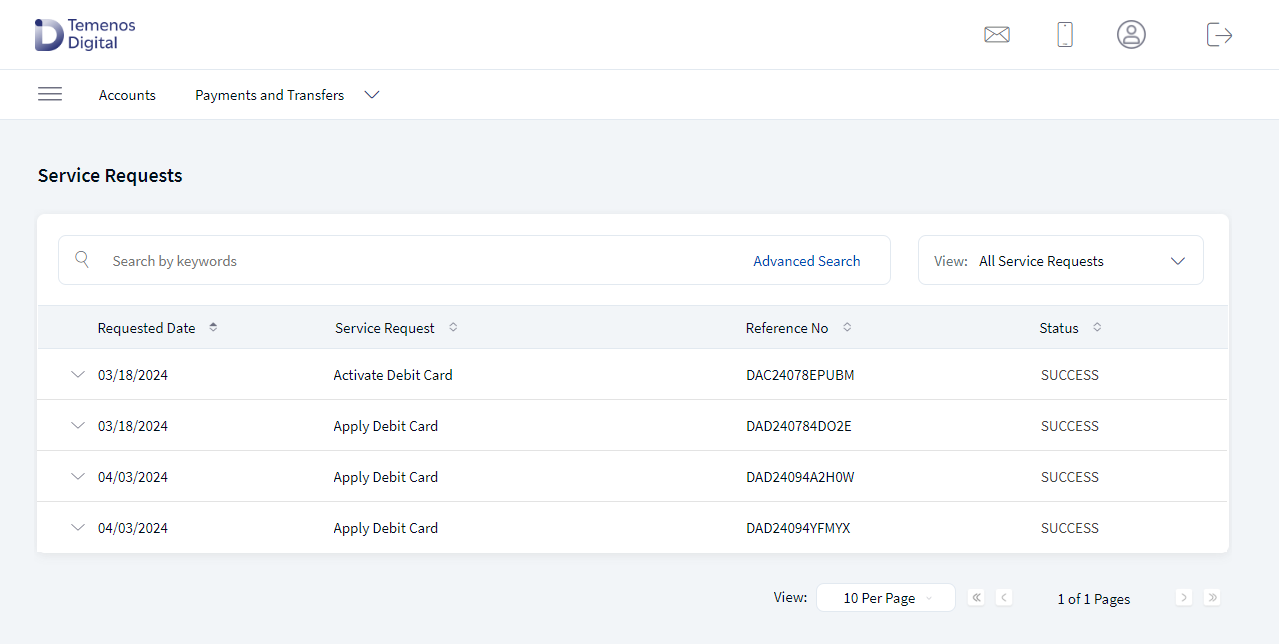This screenshot has height=644, width=1279.
Task: Sort by Status column arrows
Action: [x=1097, y=327]
